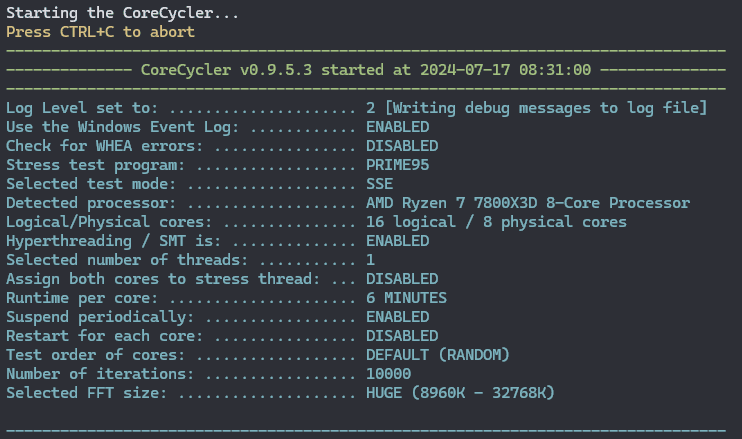Select the '6 MINUTES' runtime value
This screenshot has width=742, height=439.
coord(406,298)
